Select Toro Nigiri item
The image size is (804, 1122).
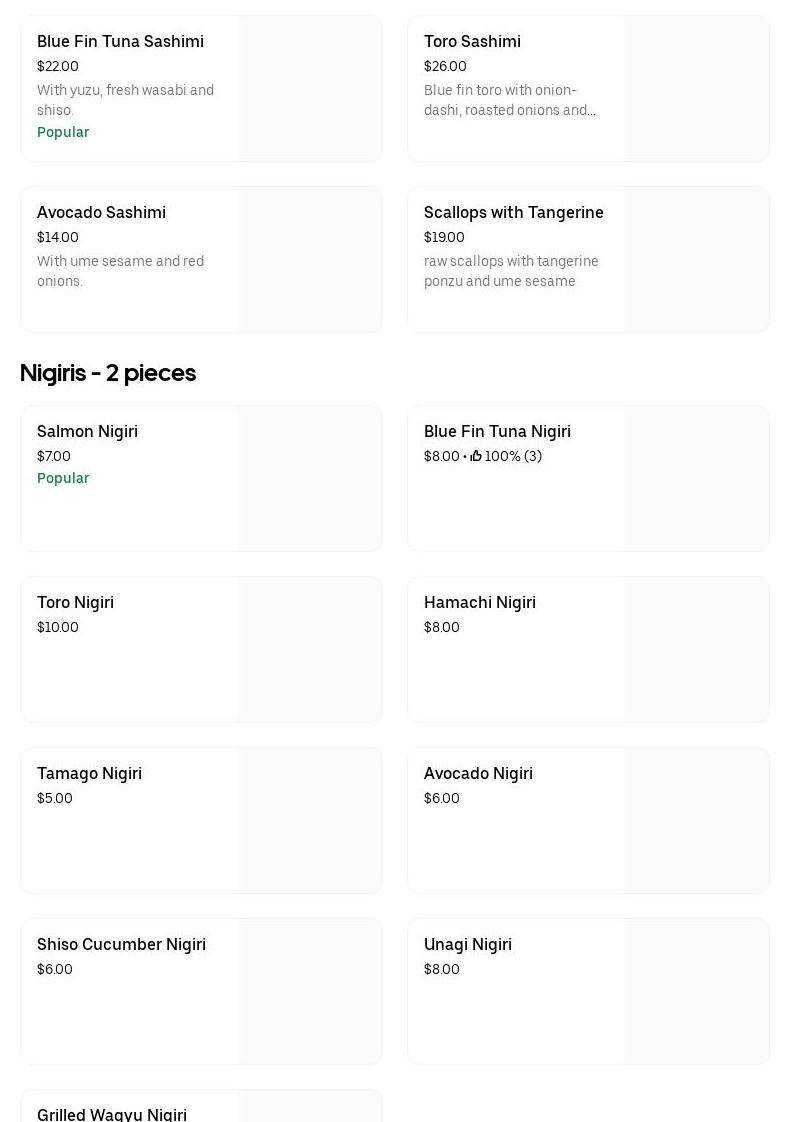coord(75,603)
